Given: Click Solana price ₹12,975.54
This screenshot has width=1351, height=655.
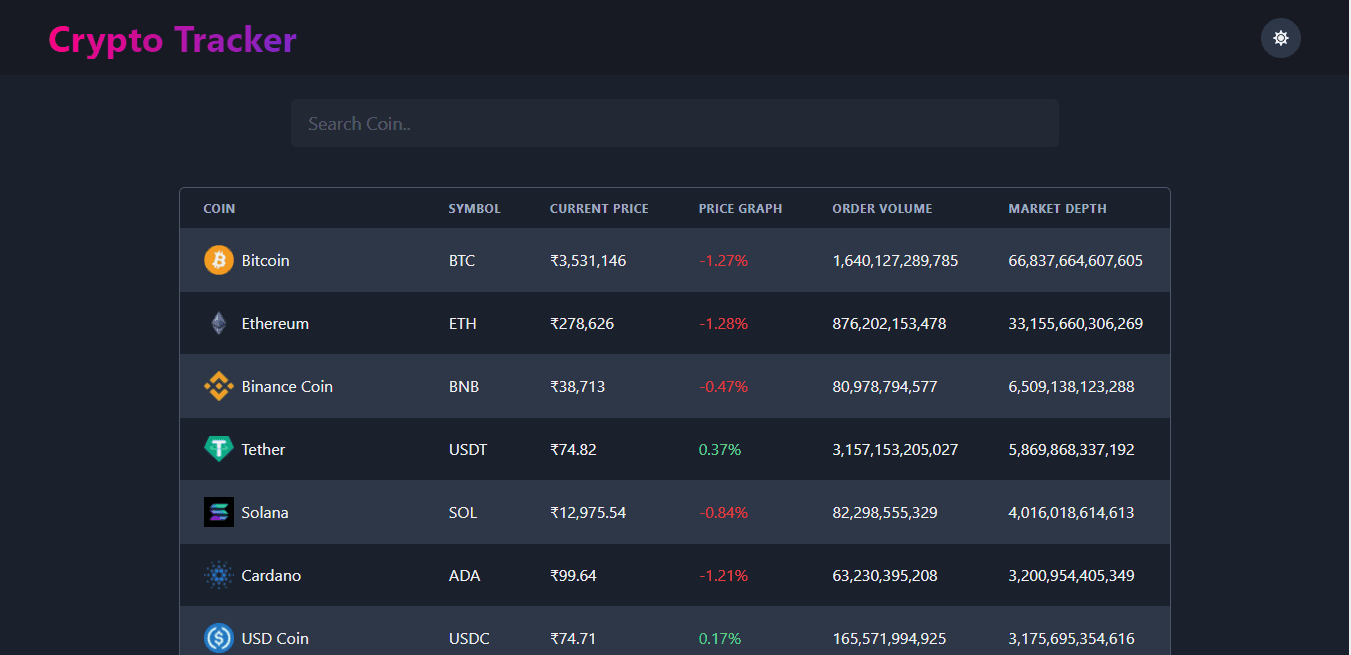Looking at the screenshot, I should pyautogui.click(x=588, y=512).
